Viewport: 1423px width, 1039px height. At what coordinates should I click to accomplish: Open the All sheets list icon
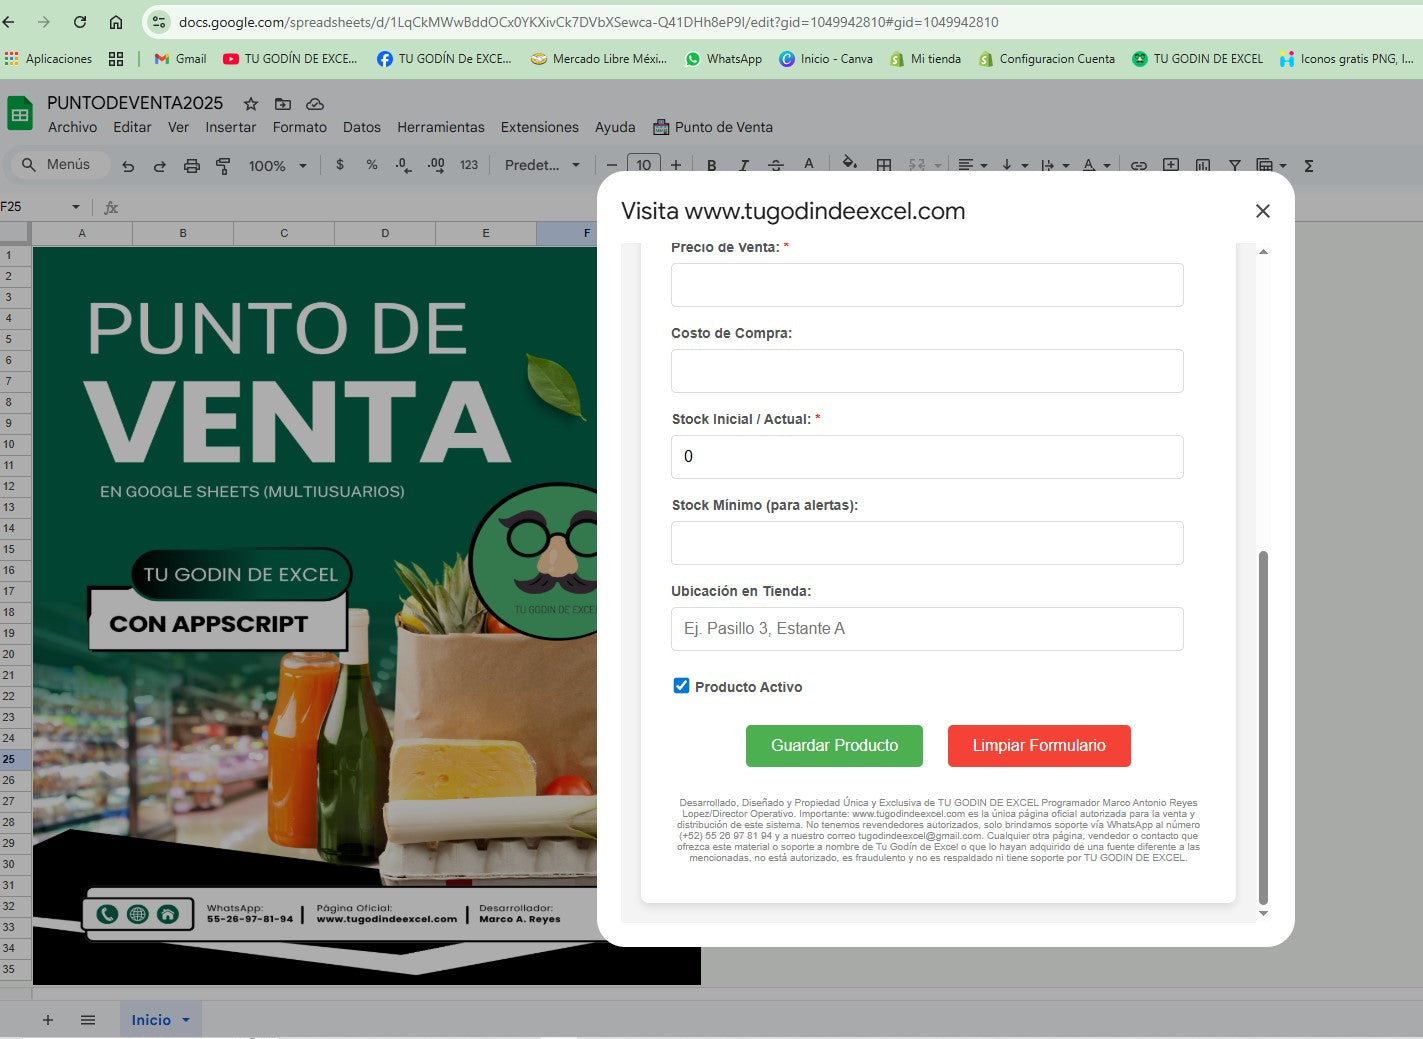click(88, 1020)
